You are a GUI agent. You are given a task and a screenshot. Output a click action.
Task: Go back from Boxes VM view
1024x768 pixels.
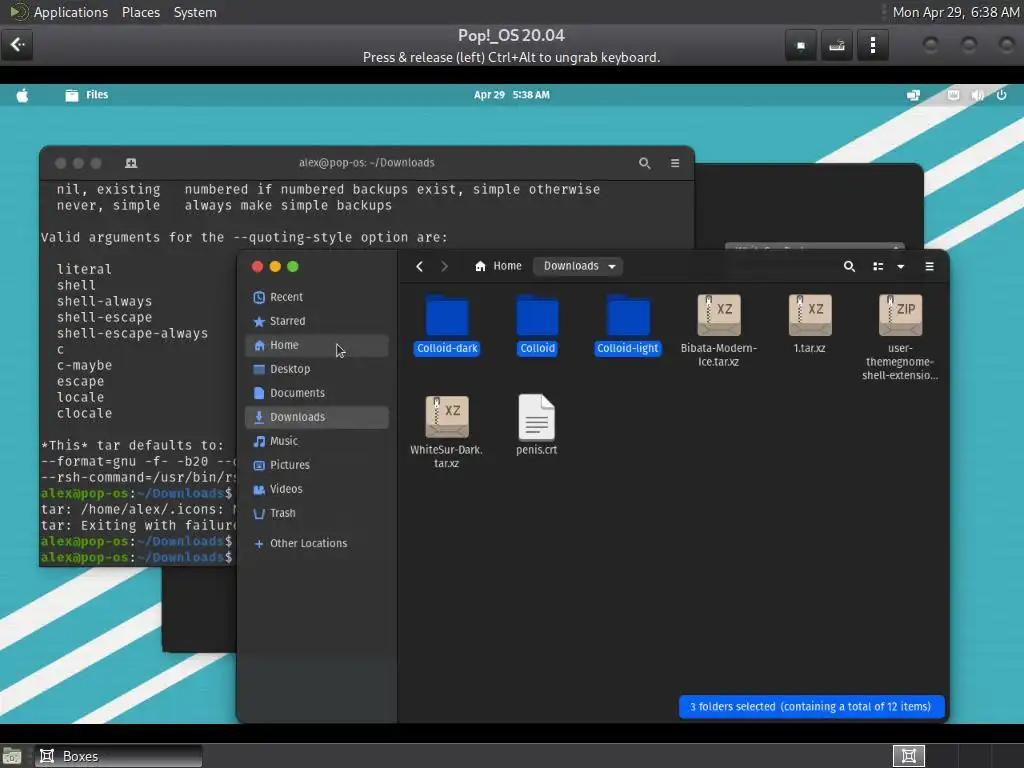(x=17, y=45)
